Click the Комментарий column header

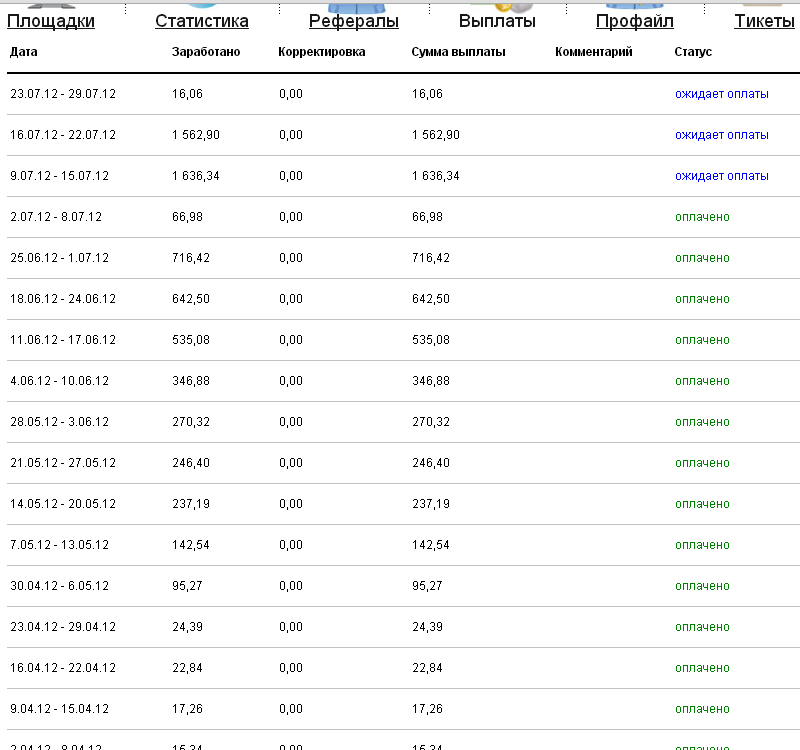[593, 52]
